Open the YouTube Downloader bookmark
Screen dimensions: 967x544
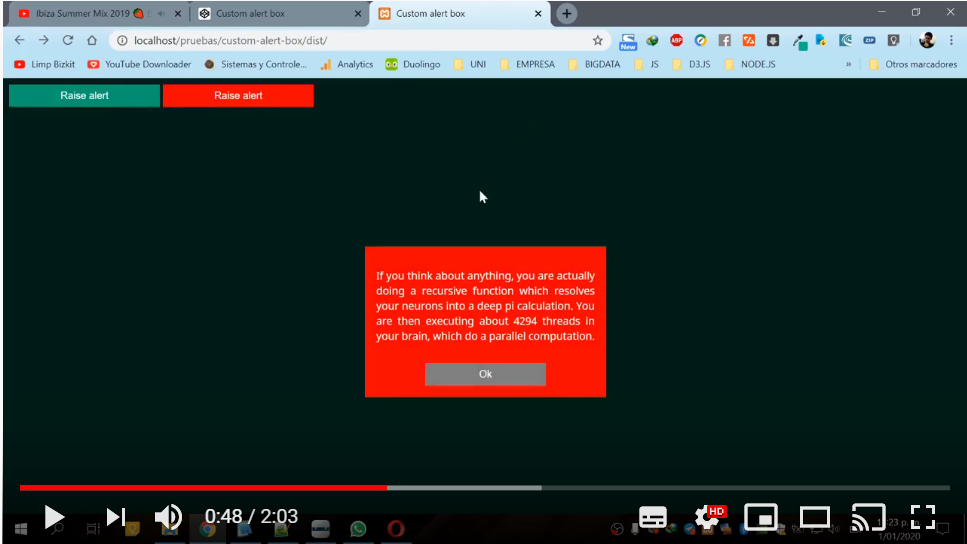point(139,64)
